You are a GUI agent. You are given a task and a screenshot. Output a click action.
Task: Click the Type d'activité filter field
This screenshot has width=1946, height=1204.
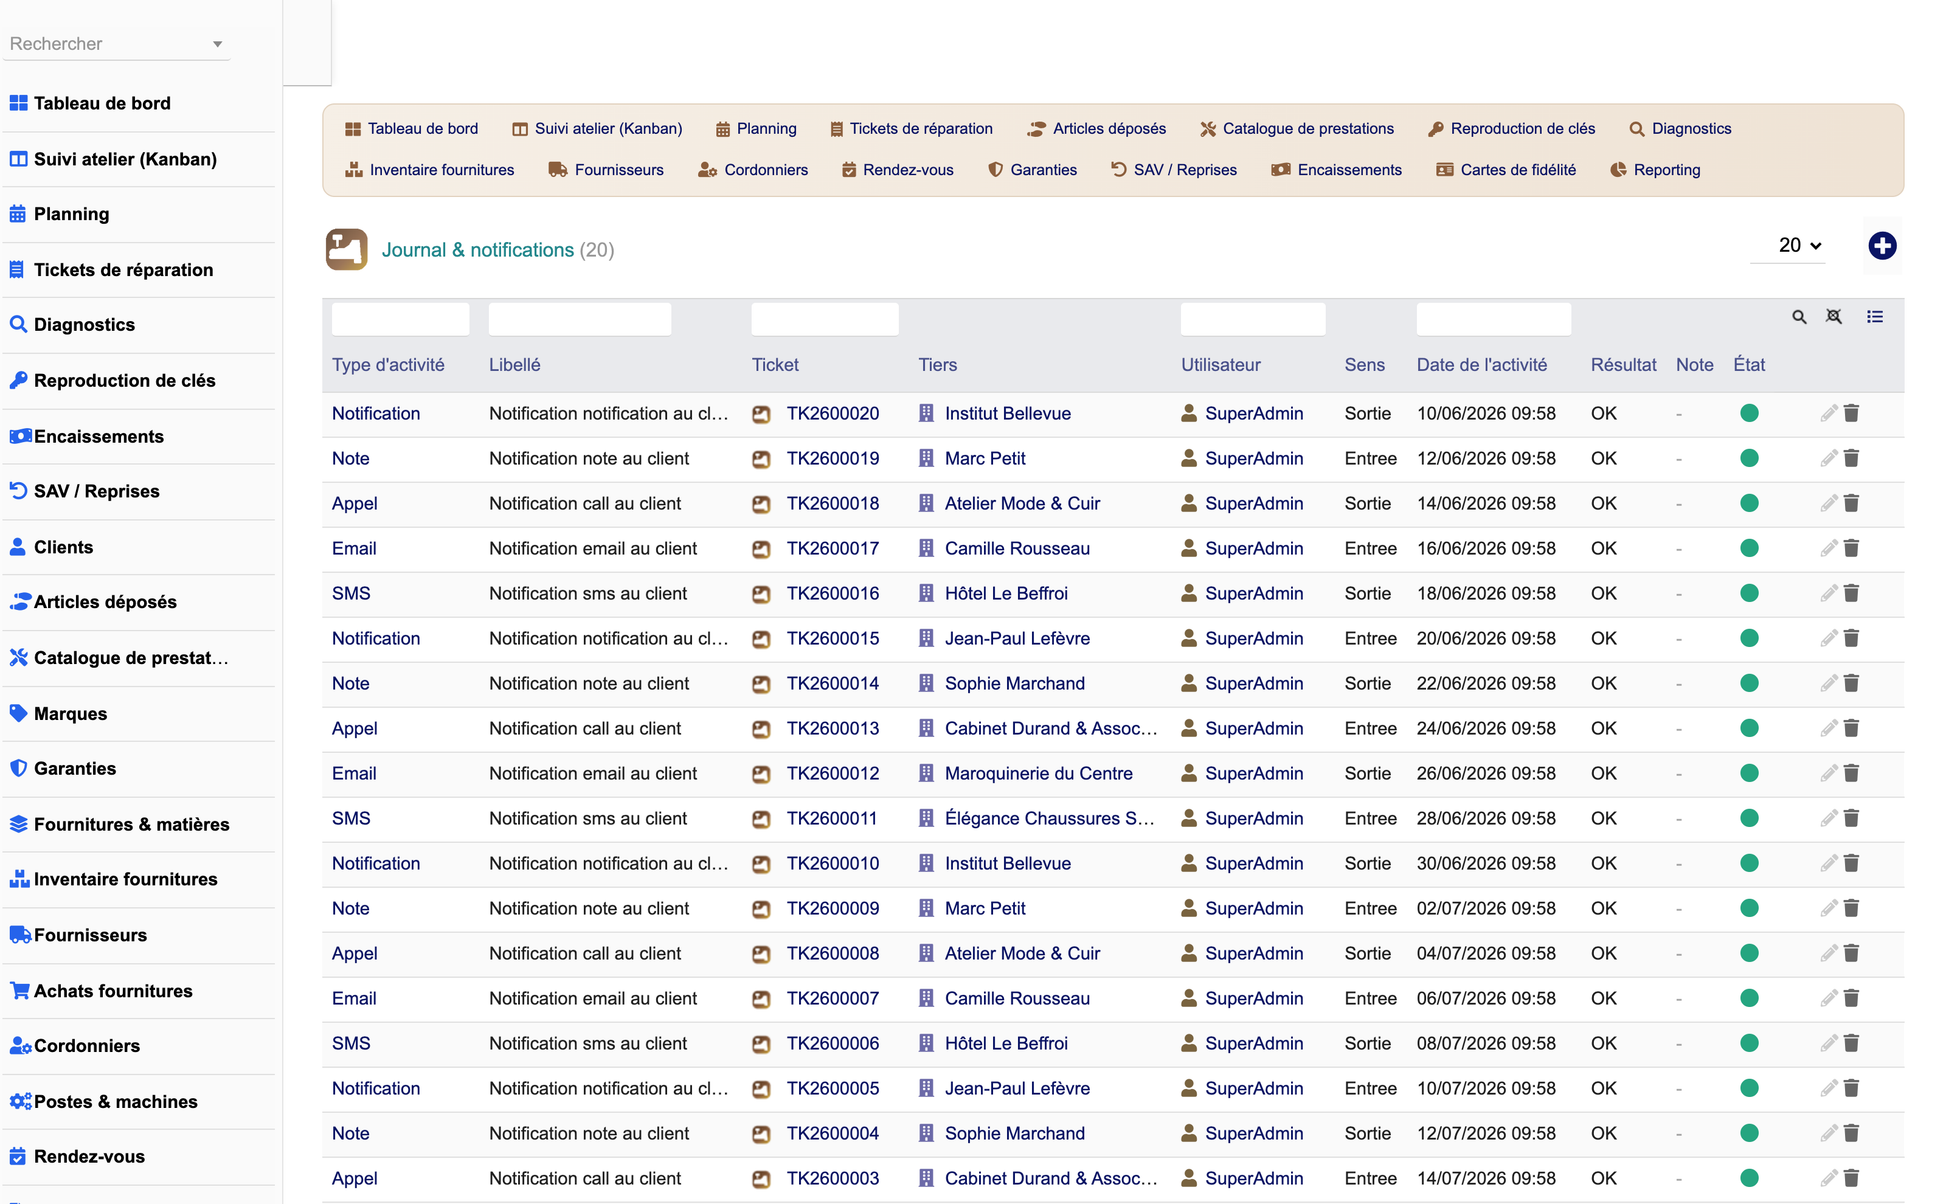pyautogui.click(x=400, y=319)
